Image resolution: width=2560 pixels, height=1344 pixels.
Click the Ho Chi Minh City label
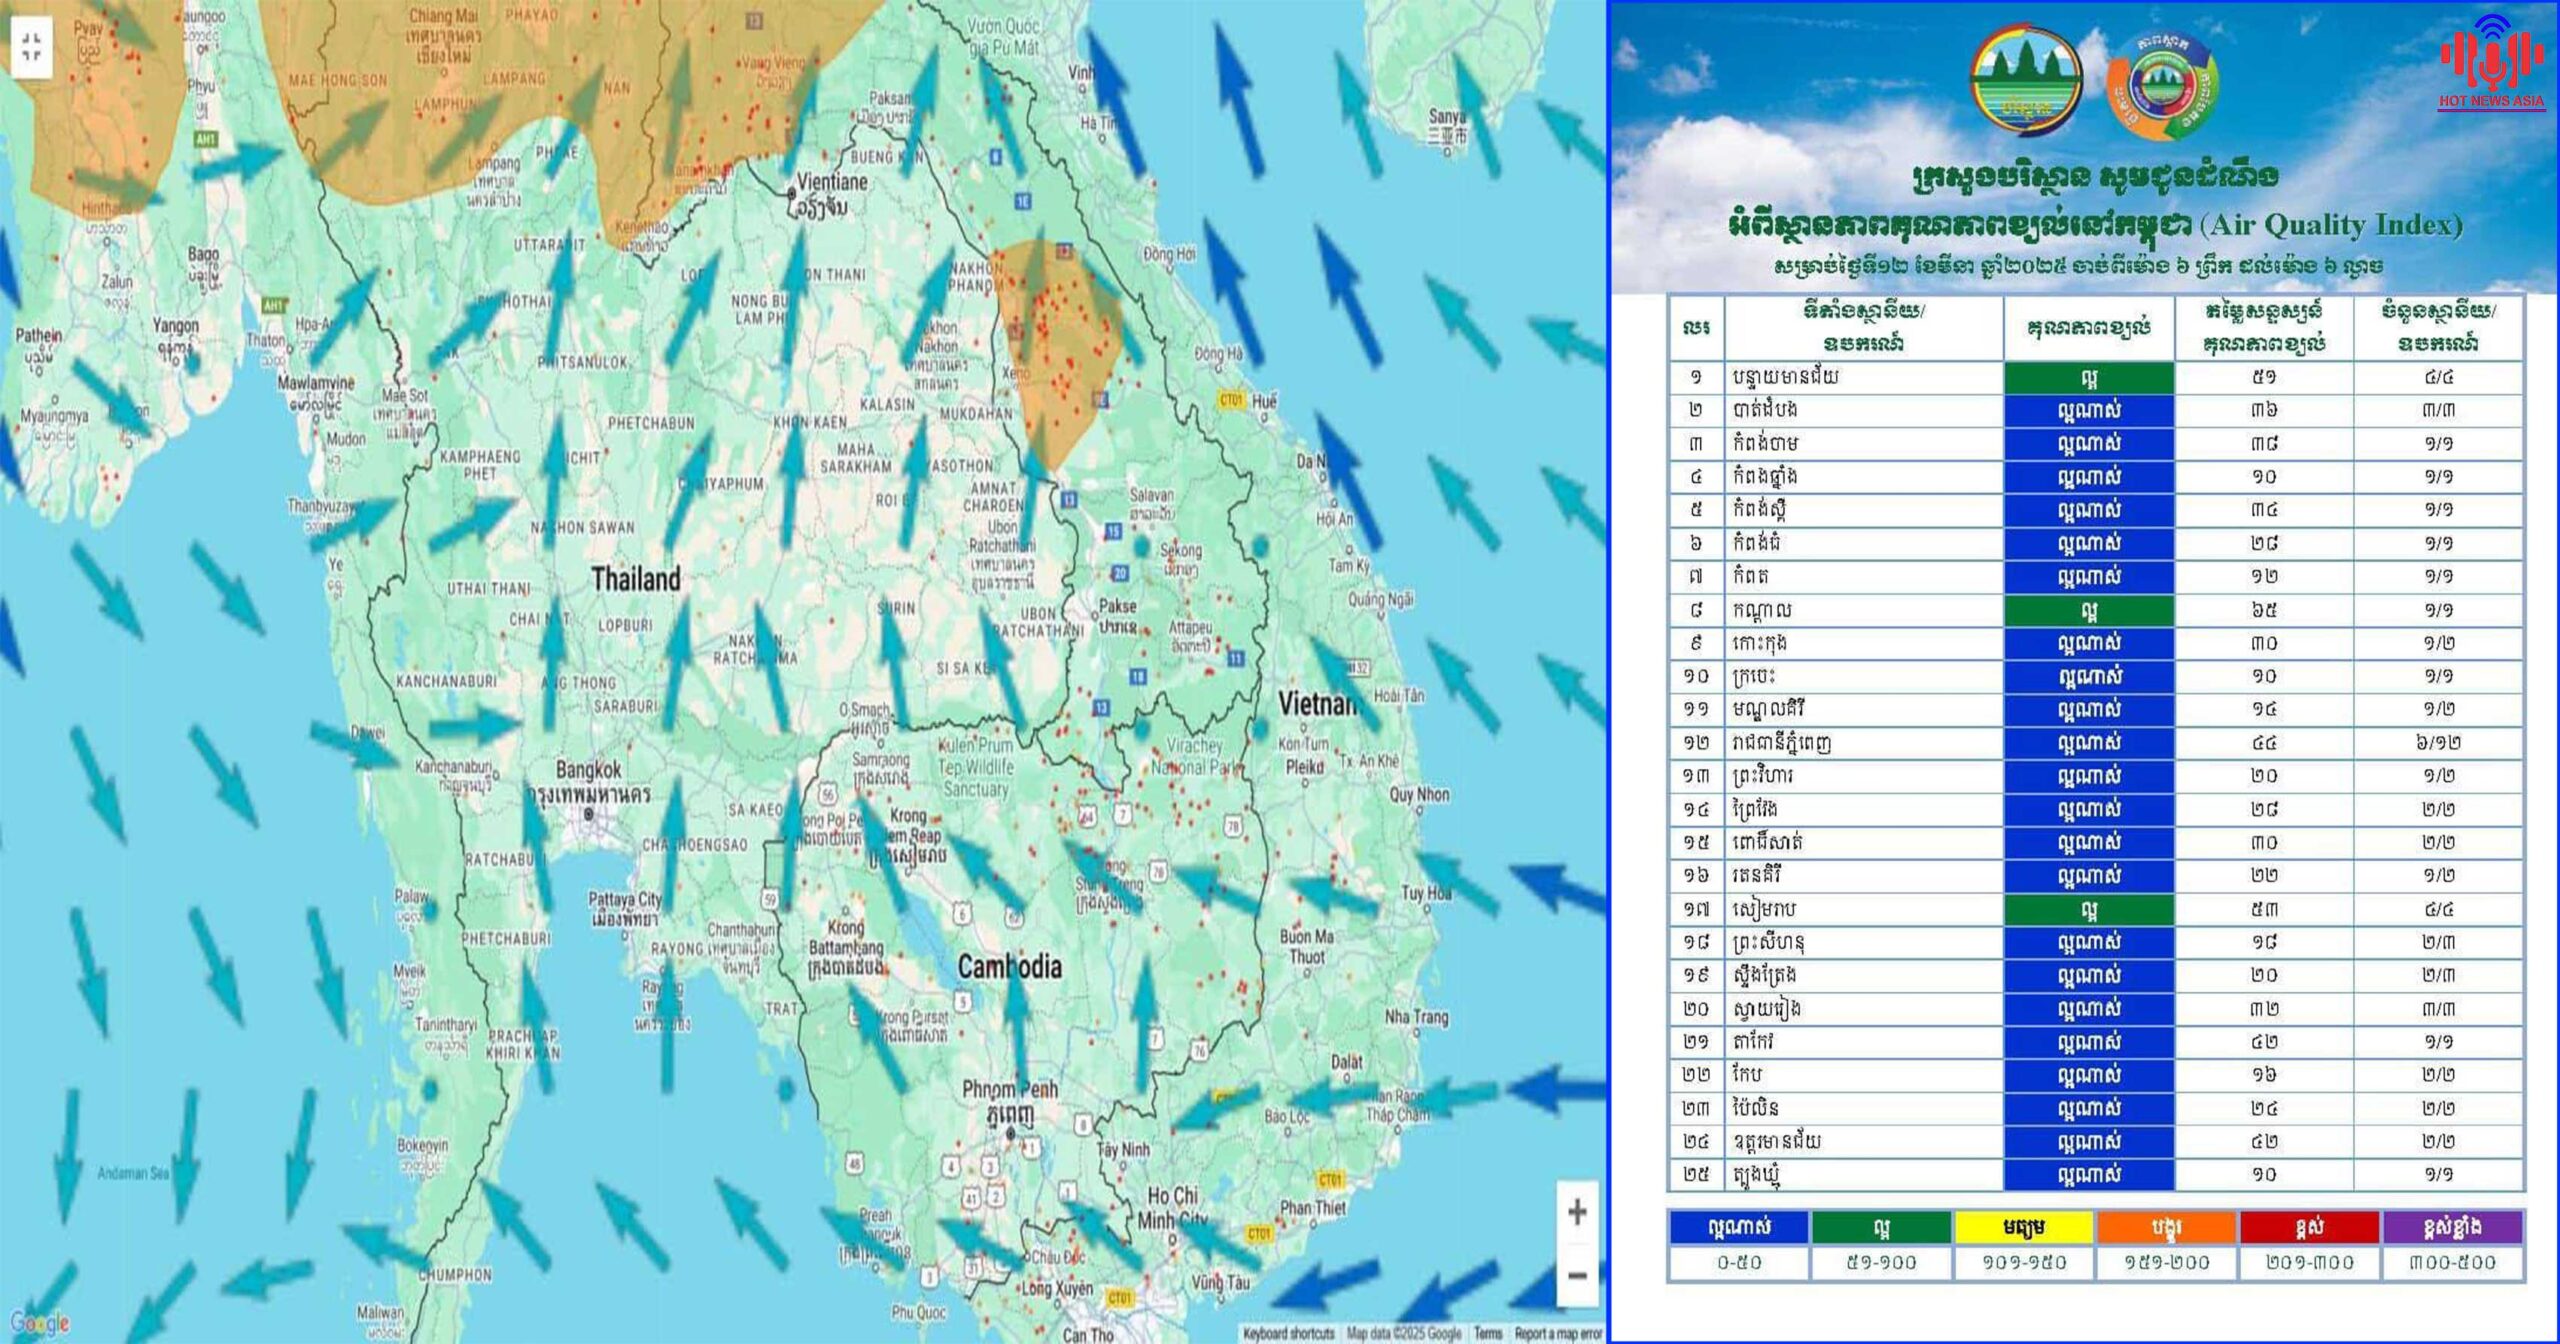1172,1206
